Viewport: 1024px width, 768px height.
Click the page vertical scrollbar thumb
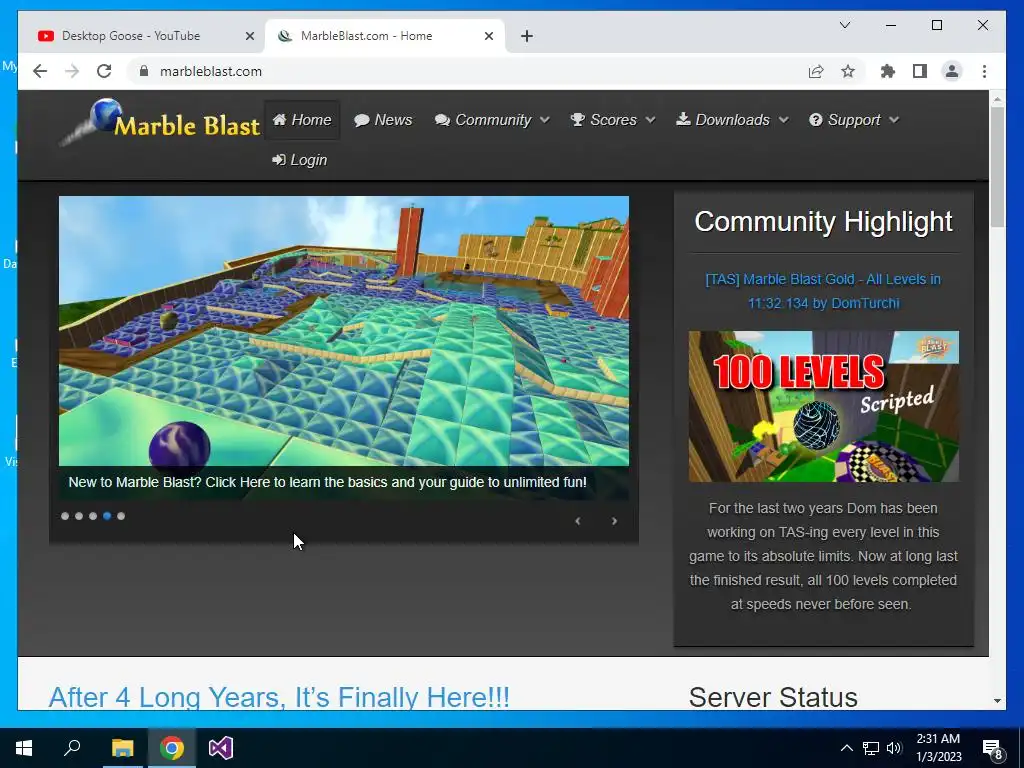pos(997,167)
